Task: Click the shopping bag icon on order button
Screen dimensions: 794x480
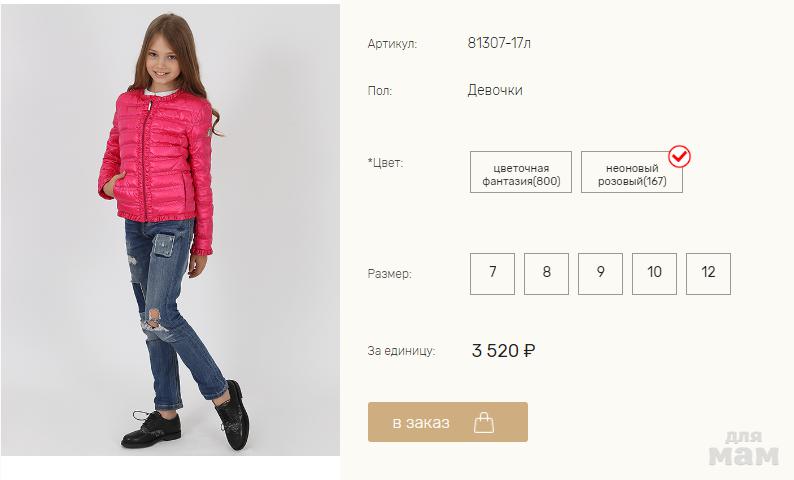Action: tap(484, 422)
